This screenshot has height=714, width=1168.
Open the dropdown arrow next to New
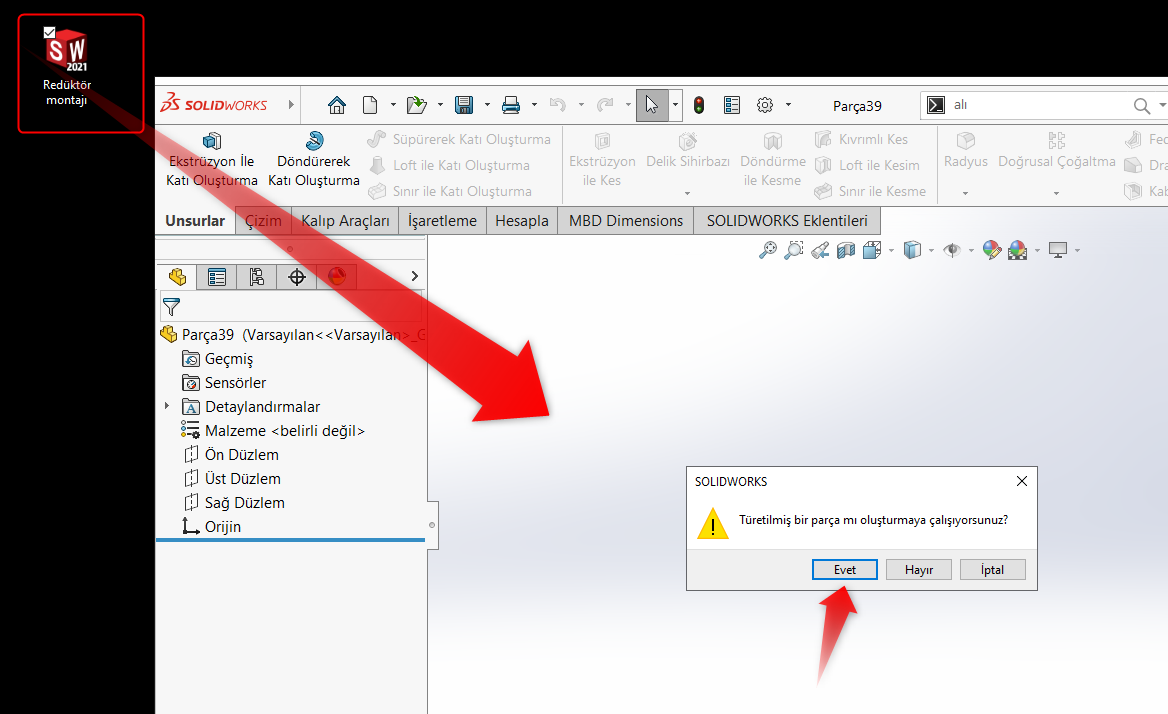tap(393, 105)
